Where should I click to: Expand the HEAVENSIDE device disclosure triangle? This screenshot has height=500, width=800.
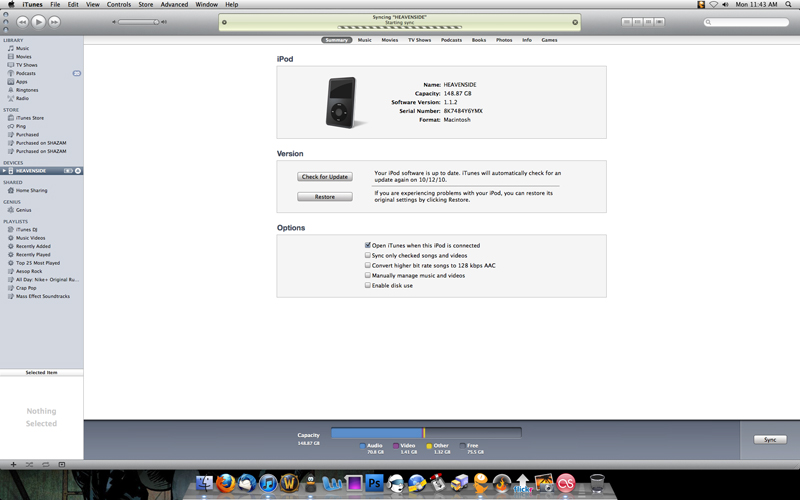coord(4,171)
